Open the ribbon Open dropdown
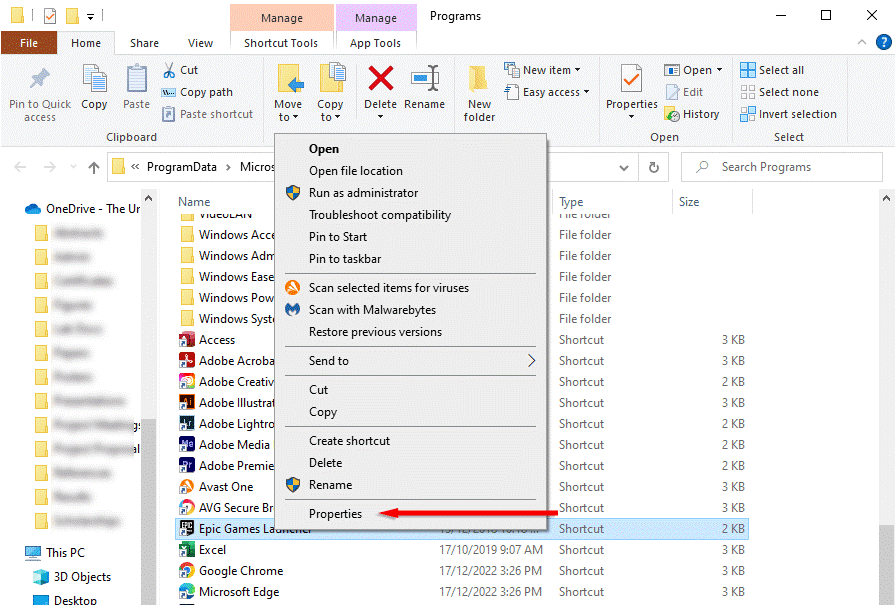 coord(693,70)
